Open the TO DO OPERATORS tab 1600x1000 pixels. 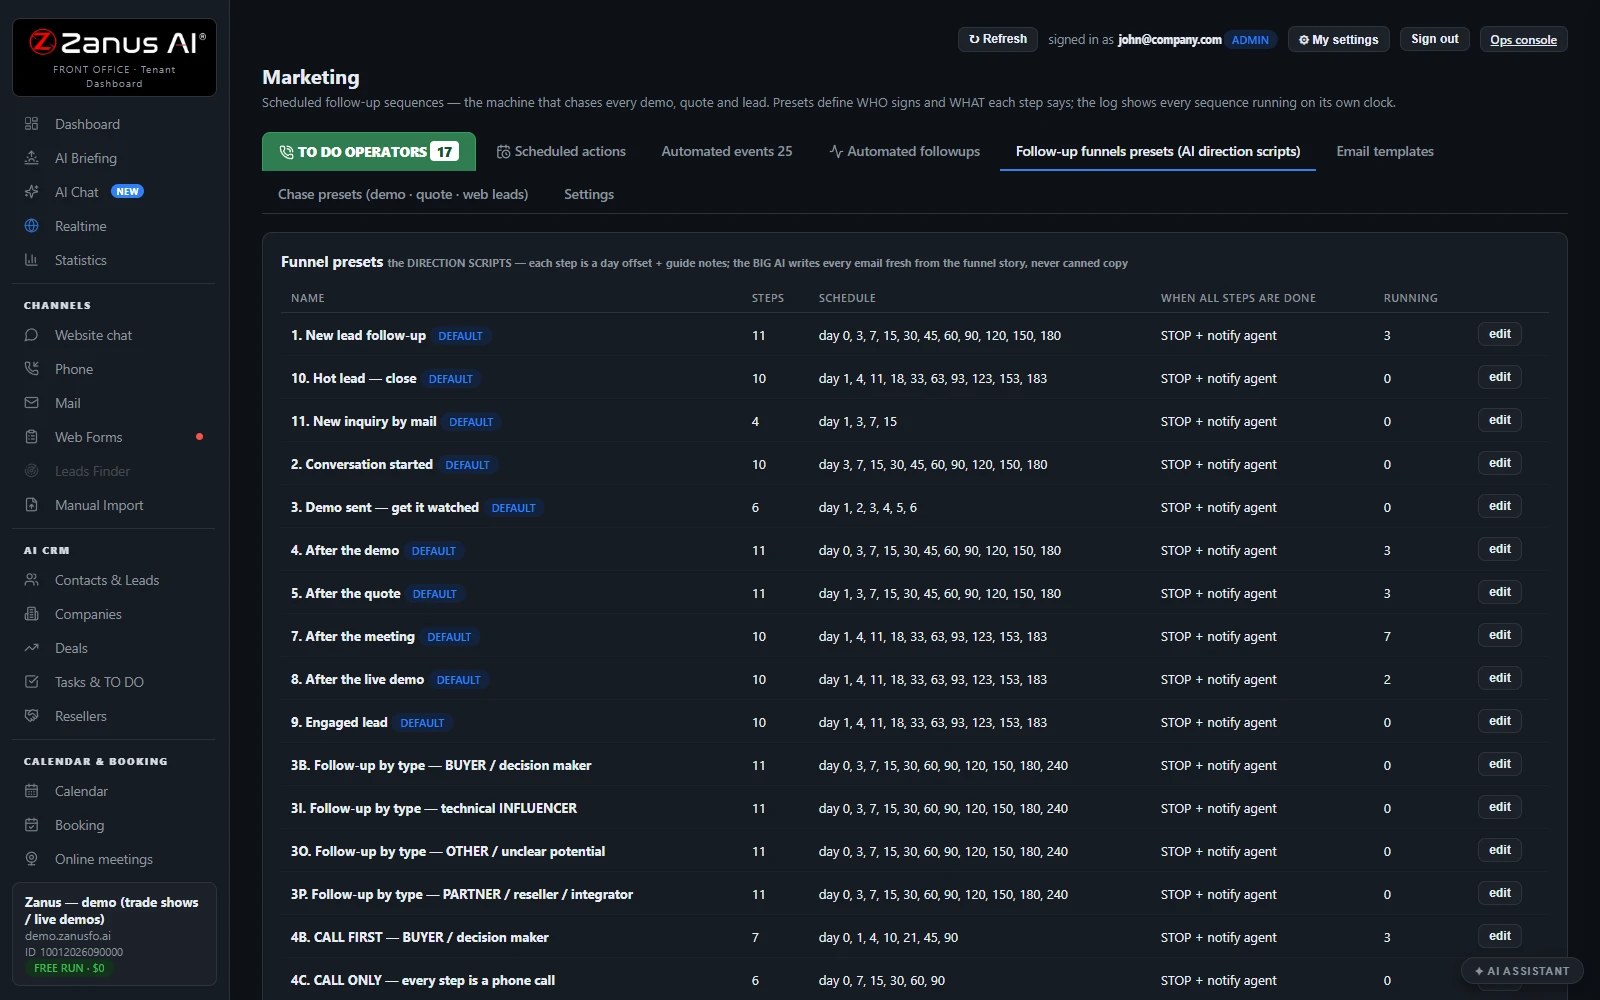[x=369, y=152]
